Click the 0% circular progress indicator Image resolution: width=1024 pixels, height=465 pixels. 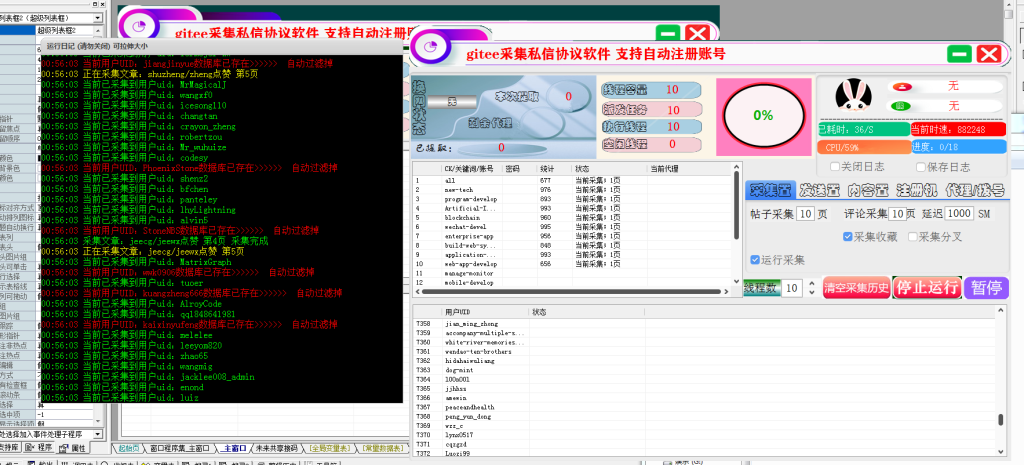pos(763,115)
